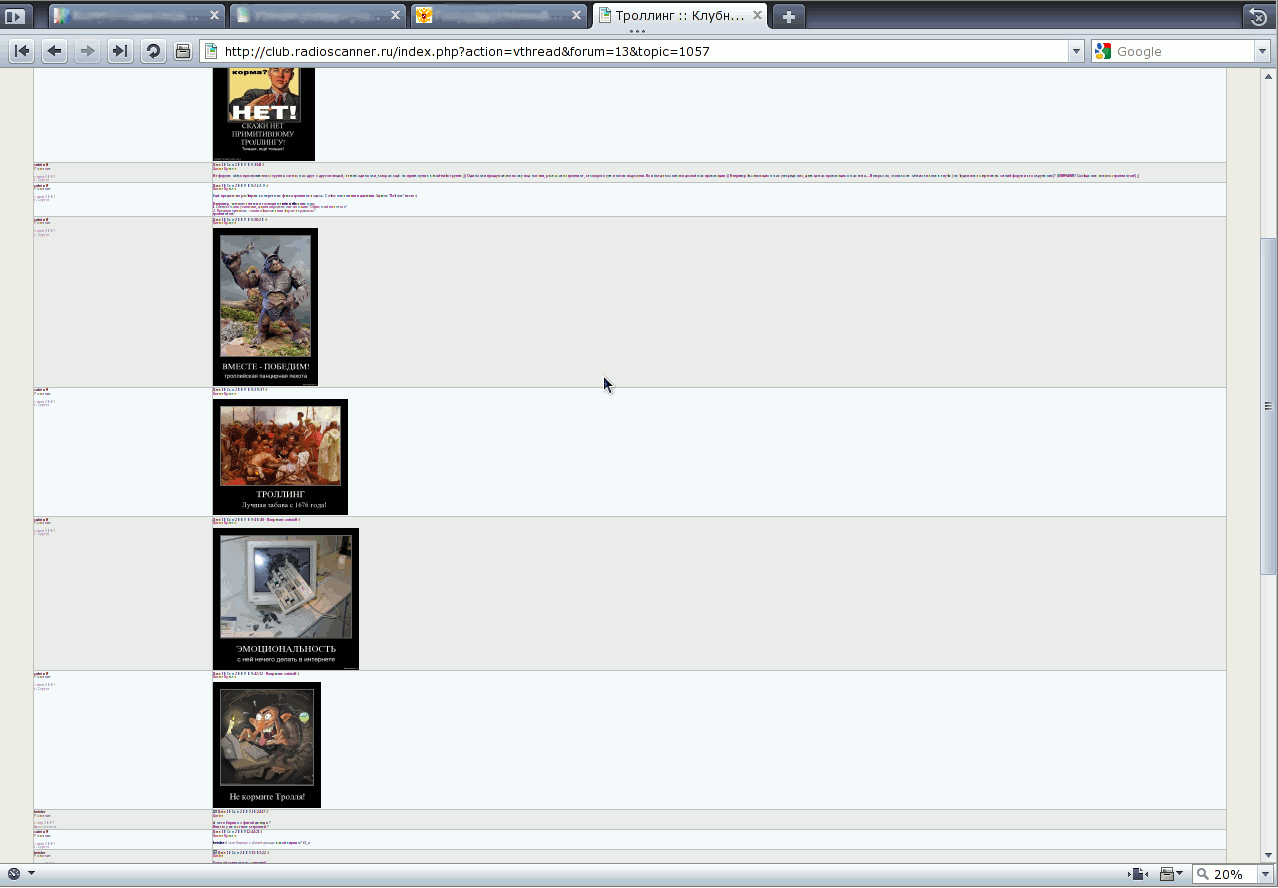Click the scrollbar down arrow

click(1268, 855)
